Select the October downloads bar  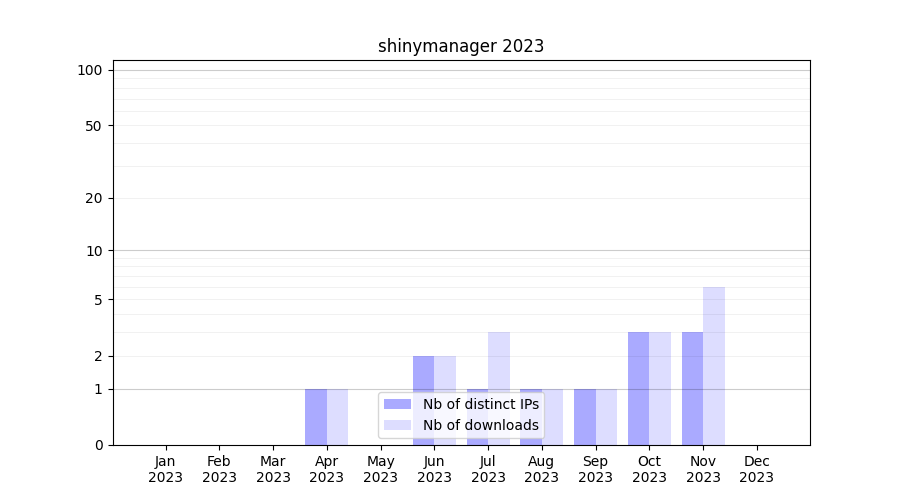click(x=660, y=388)
